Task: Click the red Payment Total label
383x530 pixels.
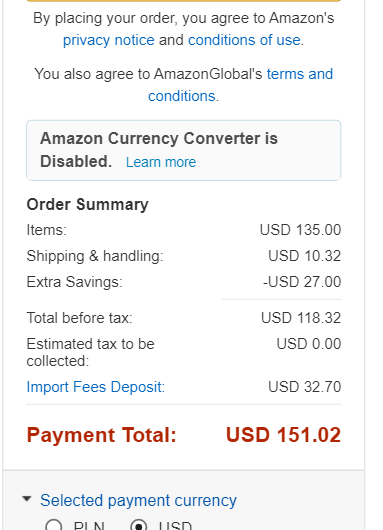Action: [102, 435]
